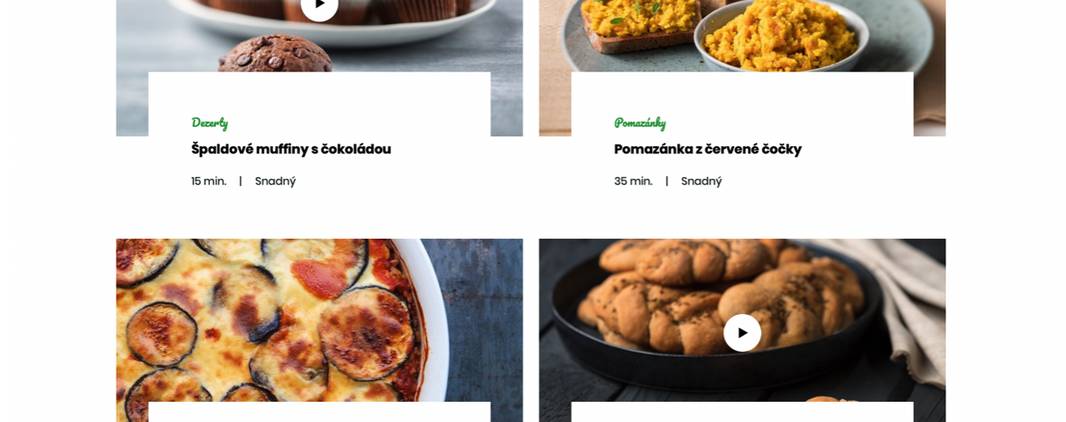Click Snadný difficulty on the muffins card

(x=275, y=181)
